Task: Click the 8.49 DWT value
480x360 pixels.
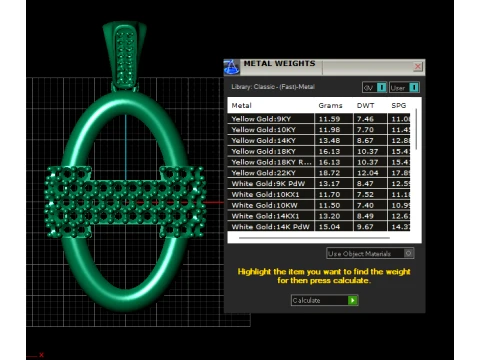Action: coord(365,216)
